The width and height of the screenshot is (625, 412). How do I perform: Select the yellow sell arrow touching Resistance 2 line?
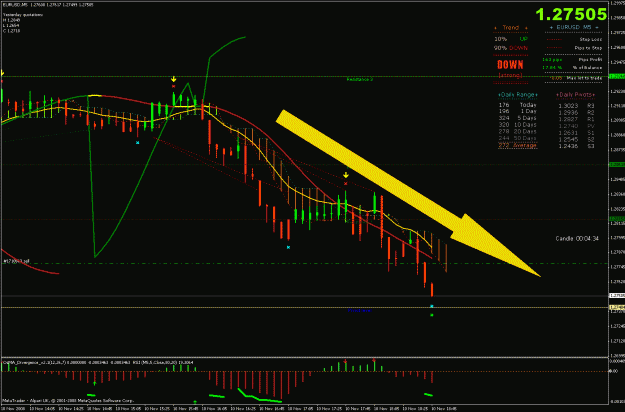pos(173,79)
